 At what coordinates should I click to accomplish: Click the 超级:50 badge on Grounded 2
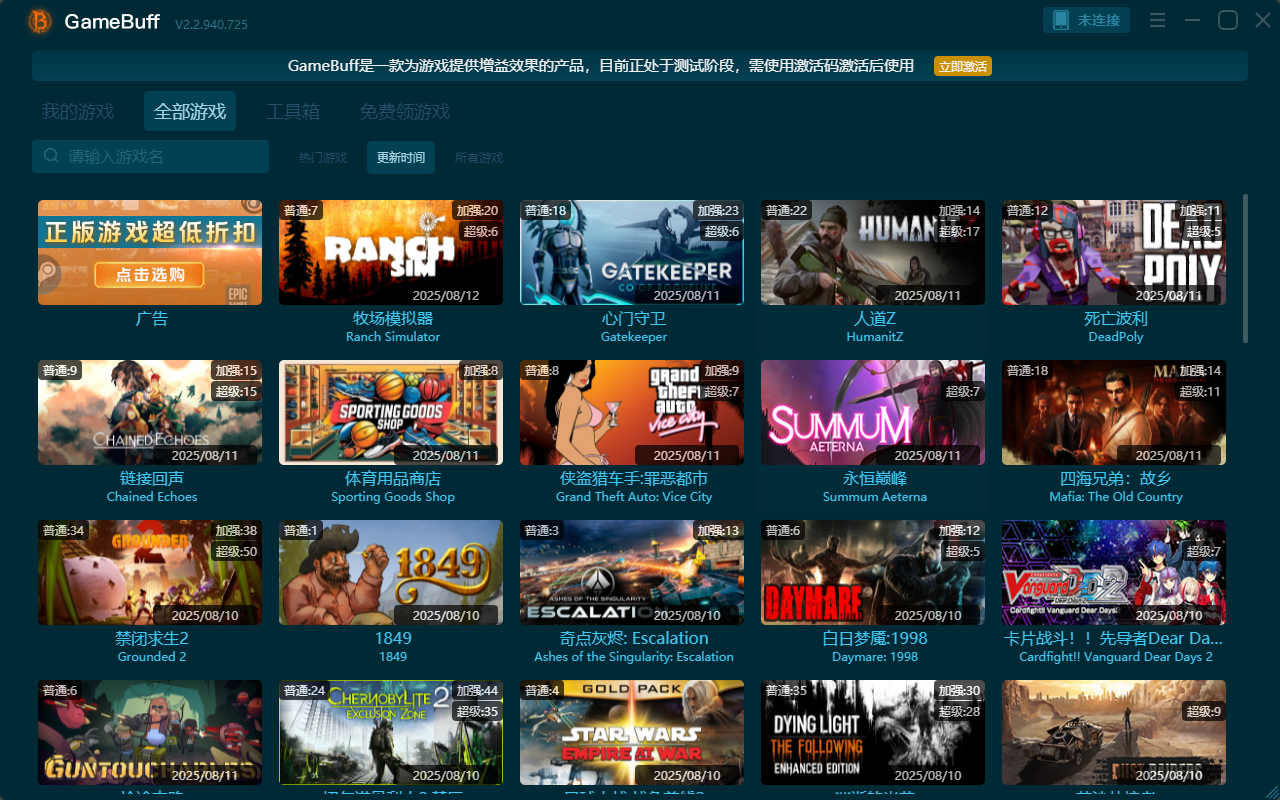236,551
